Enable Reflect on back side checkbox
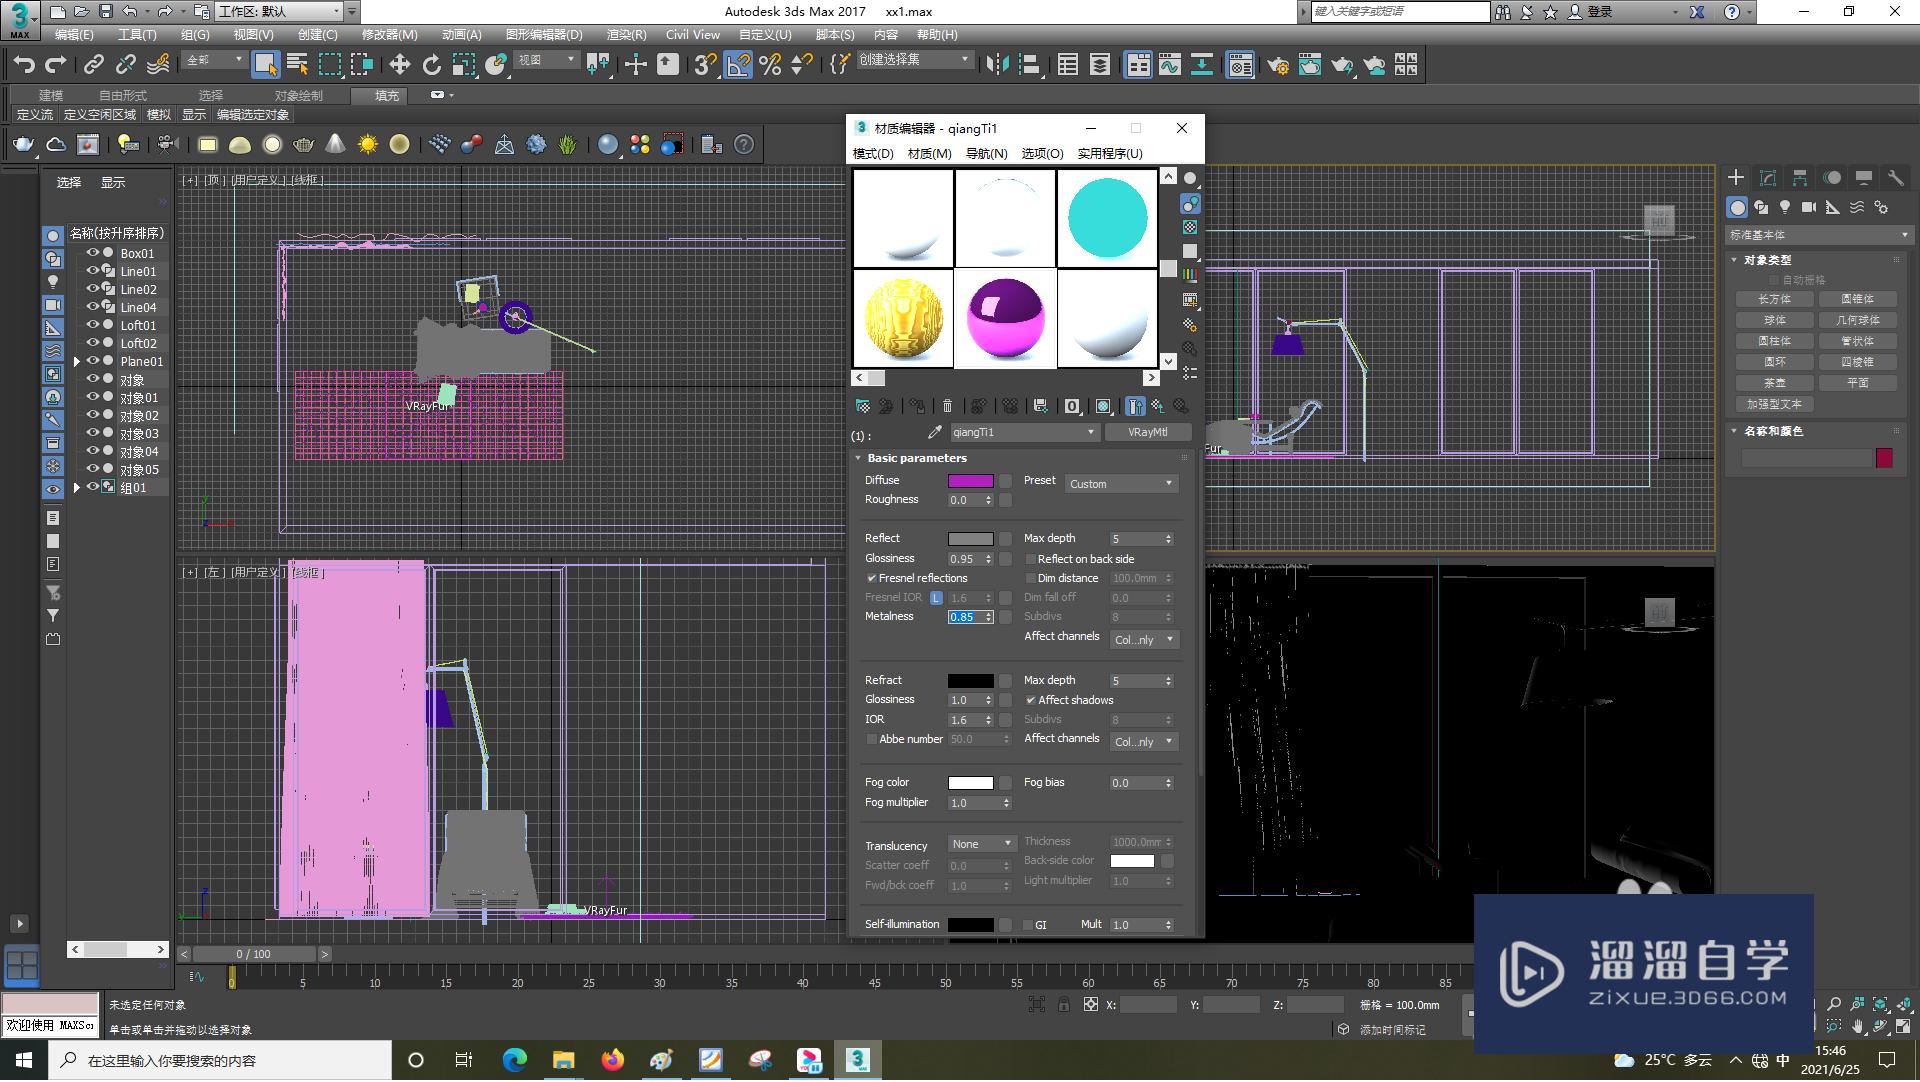 click(x=1031, y=560)
